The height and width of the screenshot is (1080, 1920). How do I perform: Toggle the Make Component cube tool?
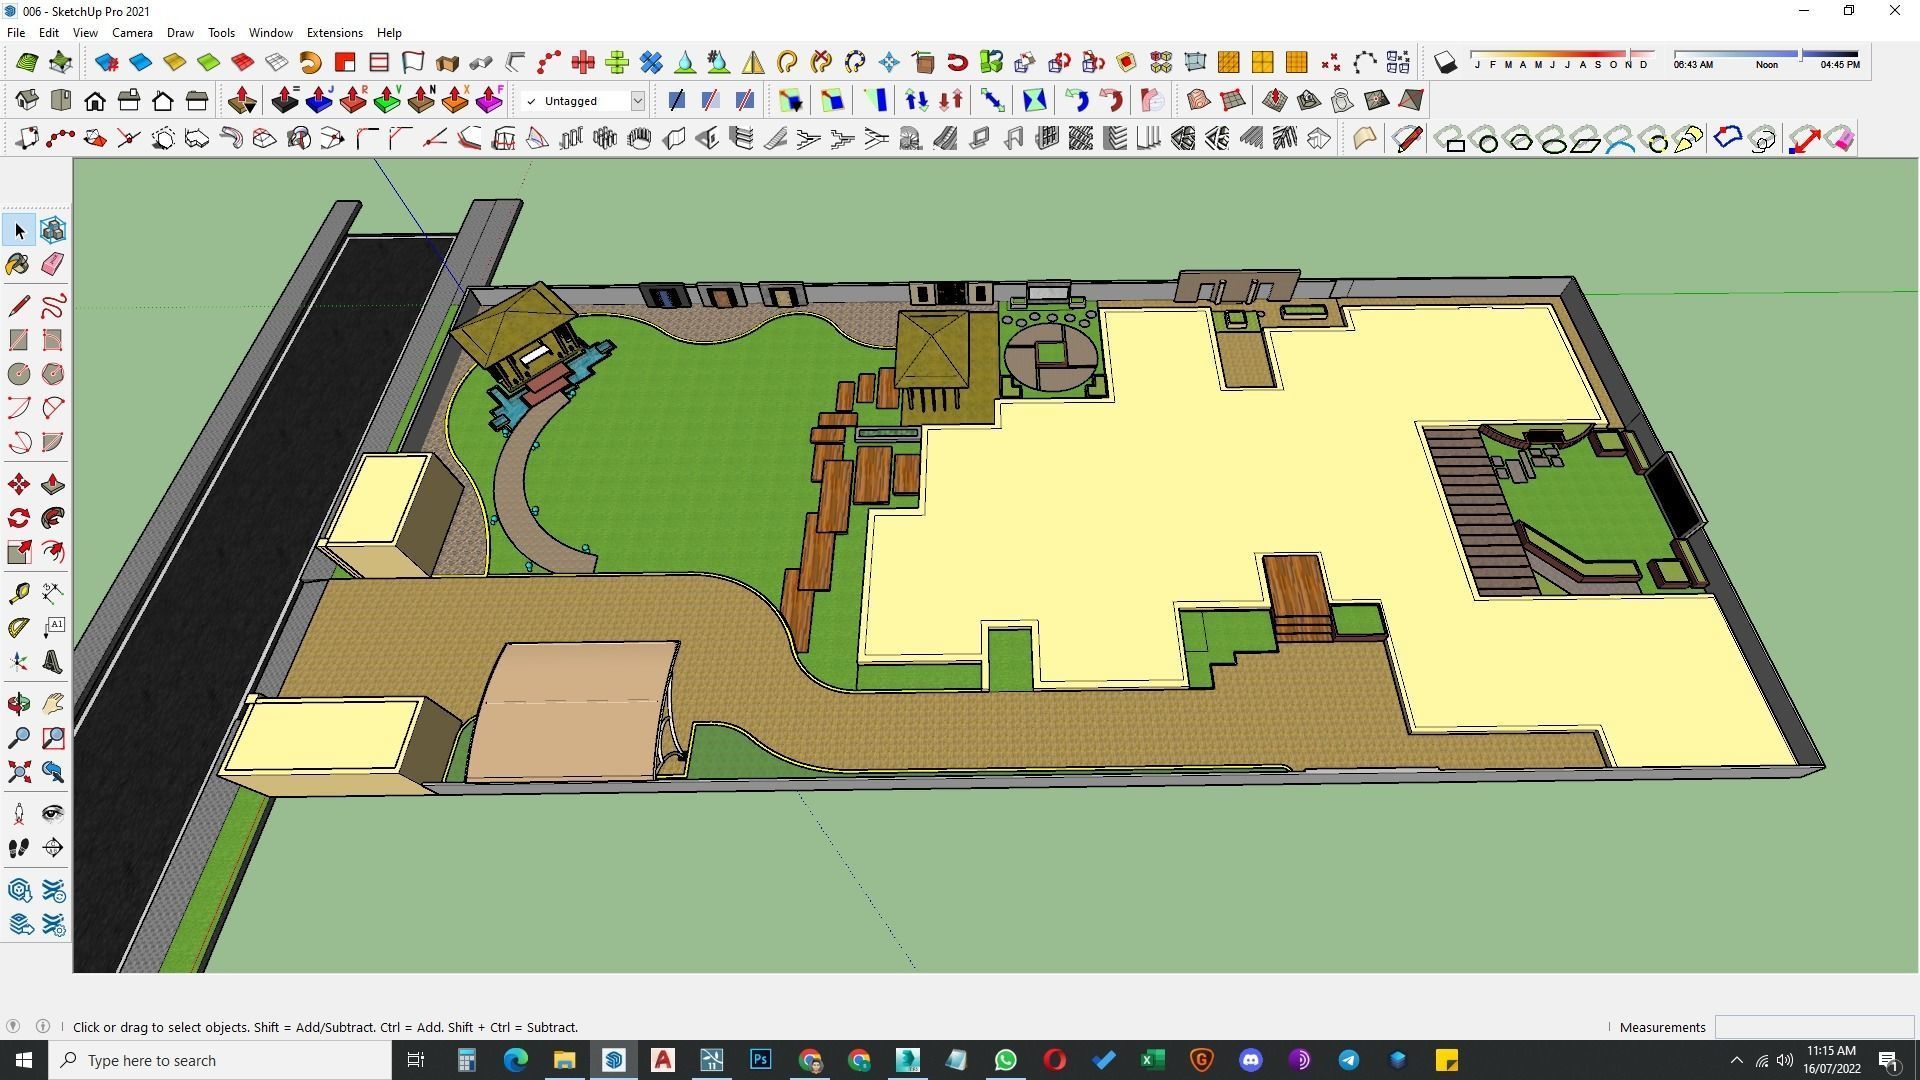point(53,230)
